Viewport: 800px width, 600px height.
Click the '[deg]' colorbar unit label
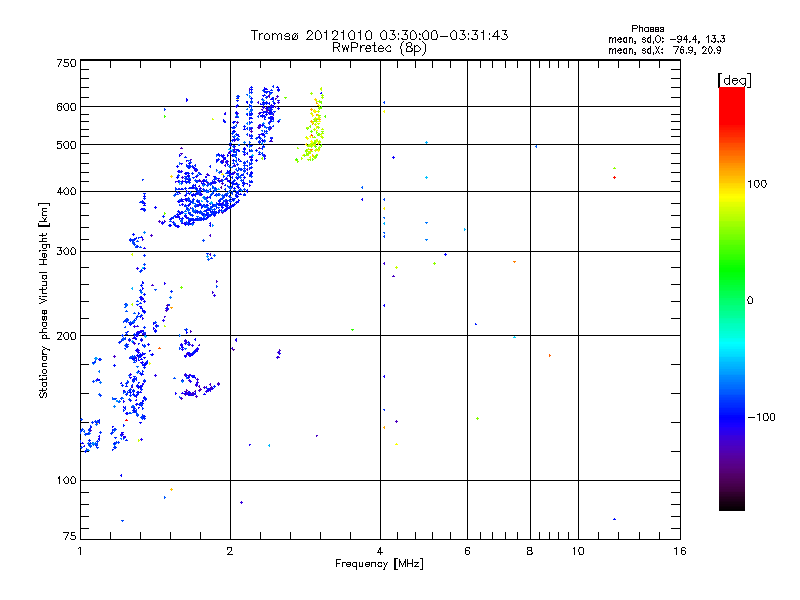point(734,80)
